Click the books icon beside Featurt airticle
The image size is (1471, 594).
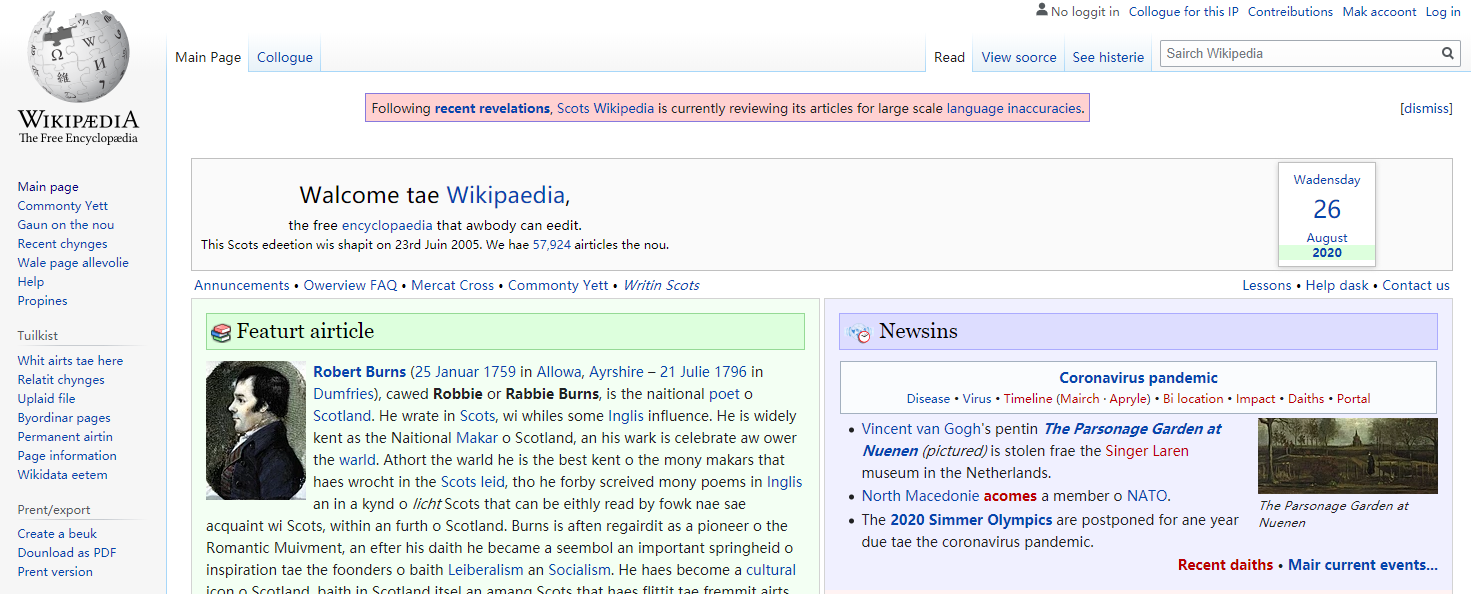(x=221, y=332)
